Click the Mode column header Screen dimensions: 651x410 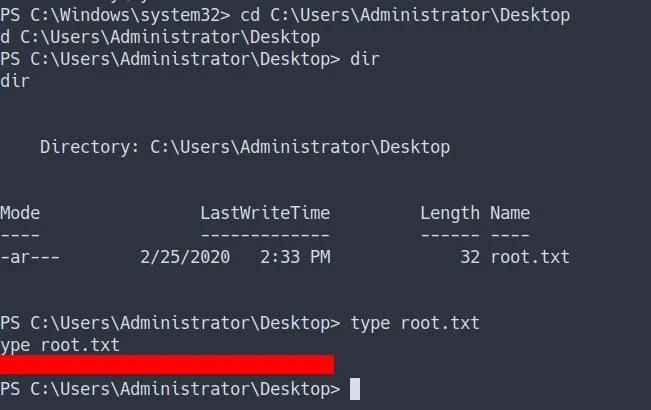click(20, 213)
